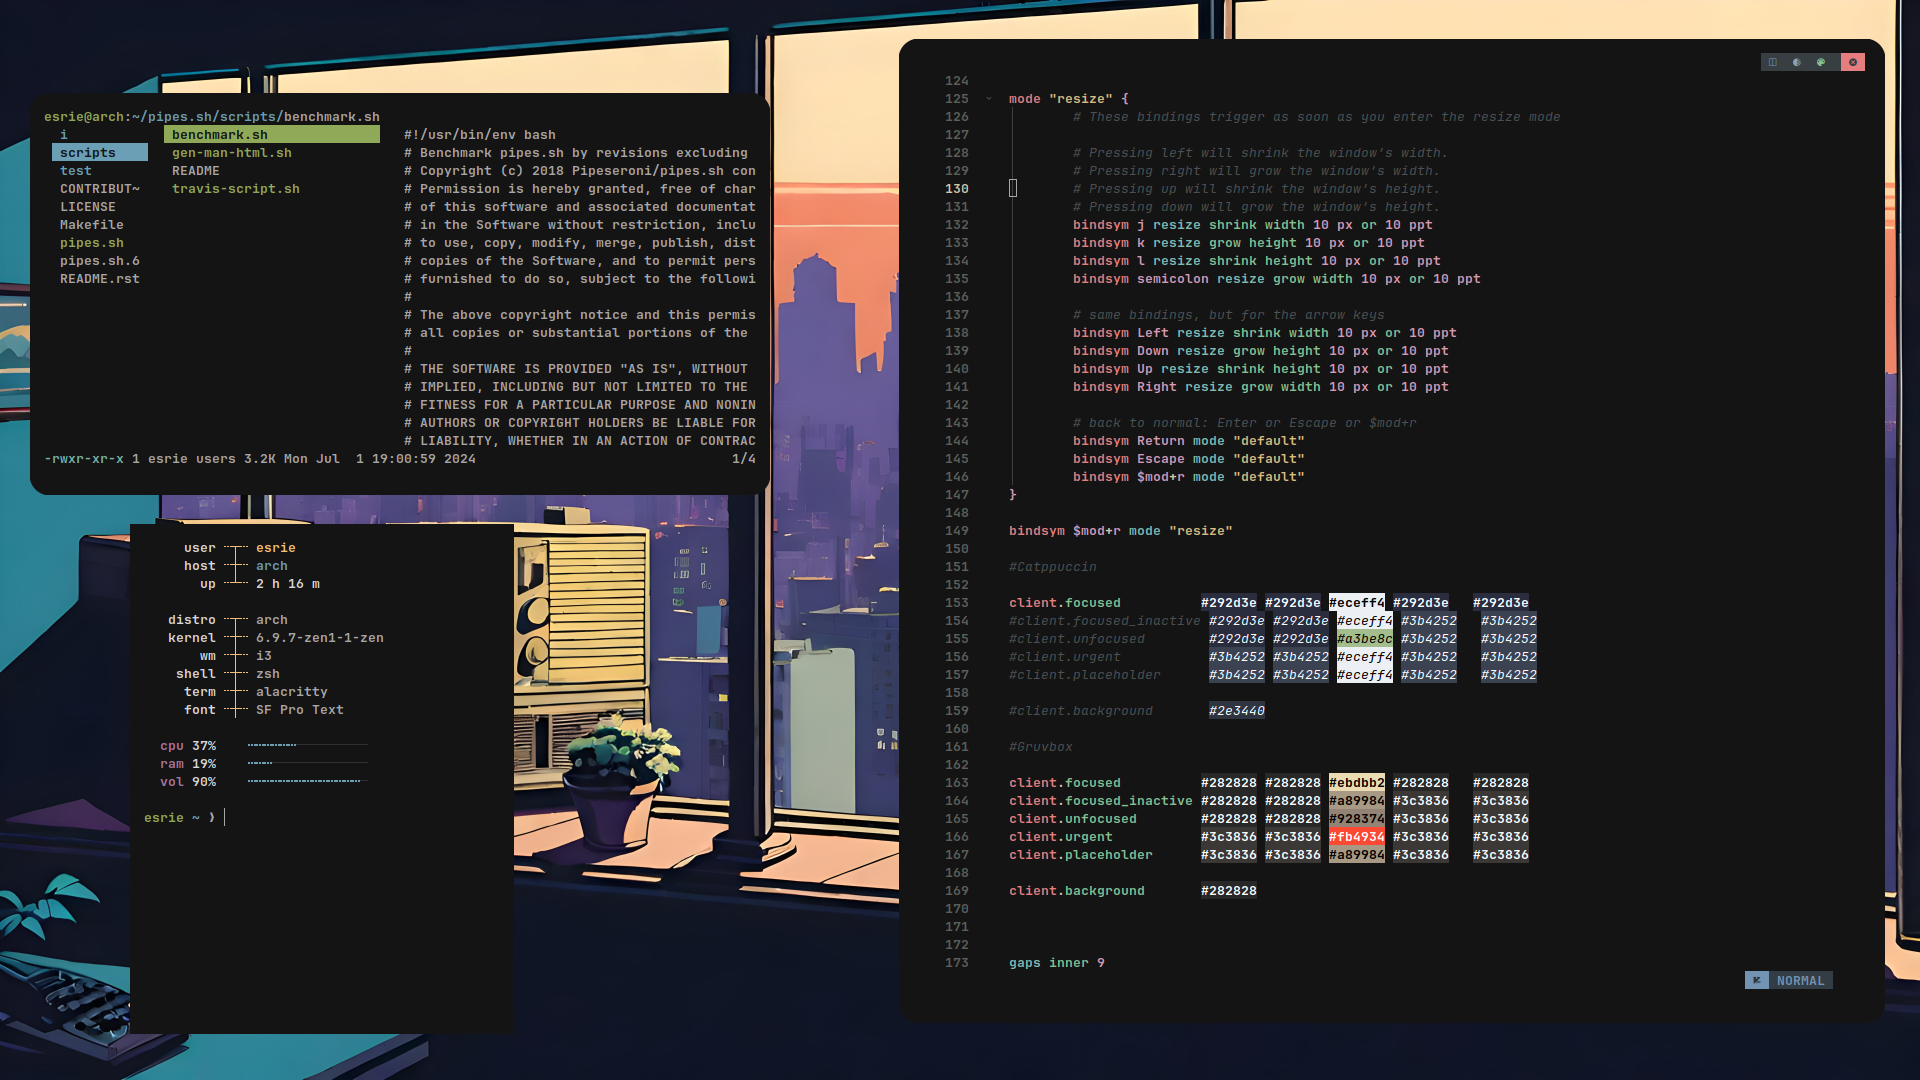Click line number 130 in the gutter
Screen dimensions: 1920x1080
[x=956, y=189]
